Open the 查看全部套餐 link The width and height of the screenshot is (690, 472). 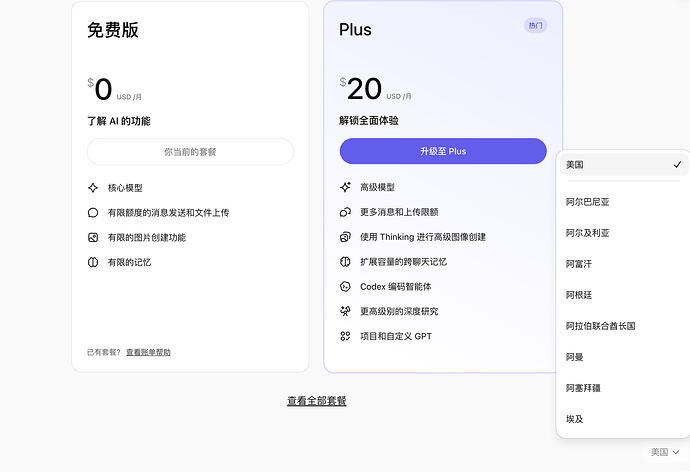[x=317, y=401]
